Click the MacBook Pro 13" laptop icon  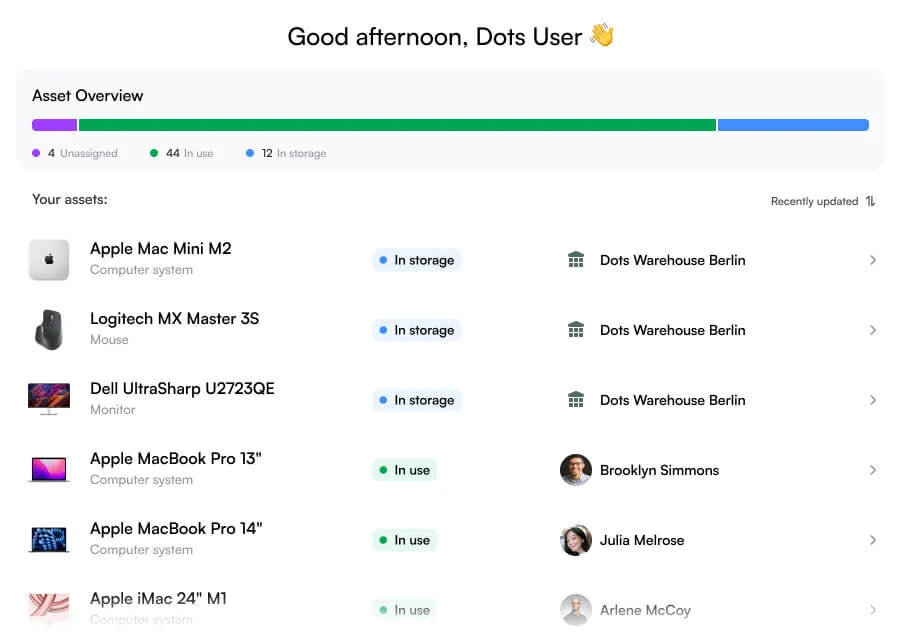[x=49, y=469]
